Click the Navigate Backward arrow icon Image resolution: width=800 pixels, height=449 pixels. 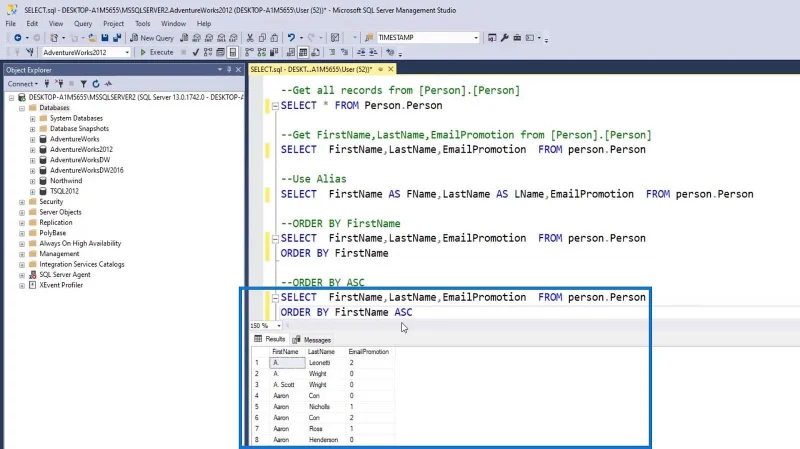tap(17, 38)
